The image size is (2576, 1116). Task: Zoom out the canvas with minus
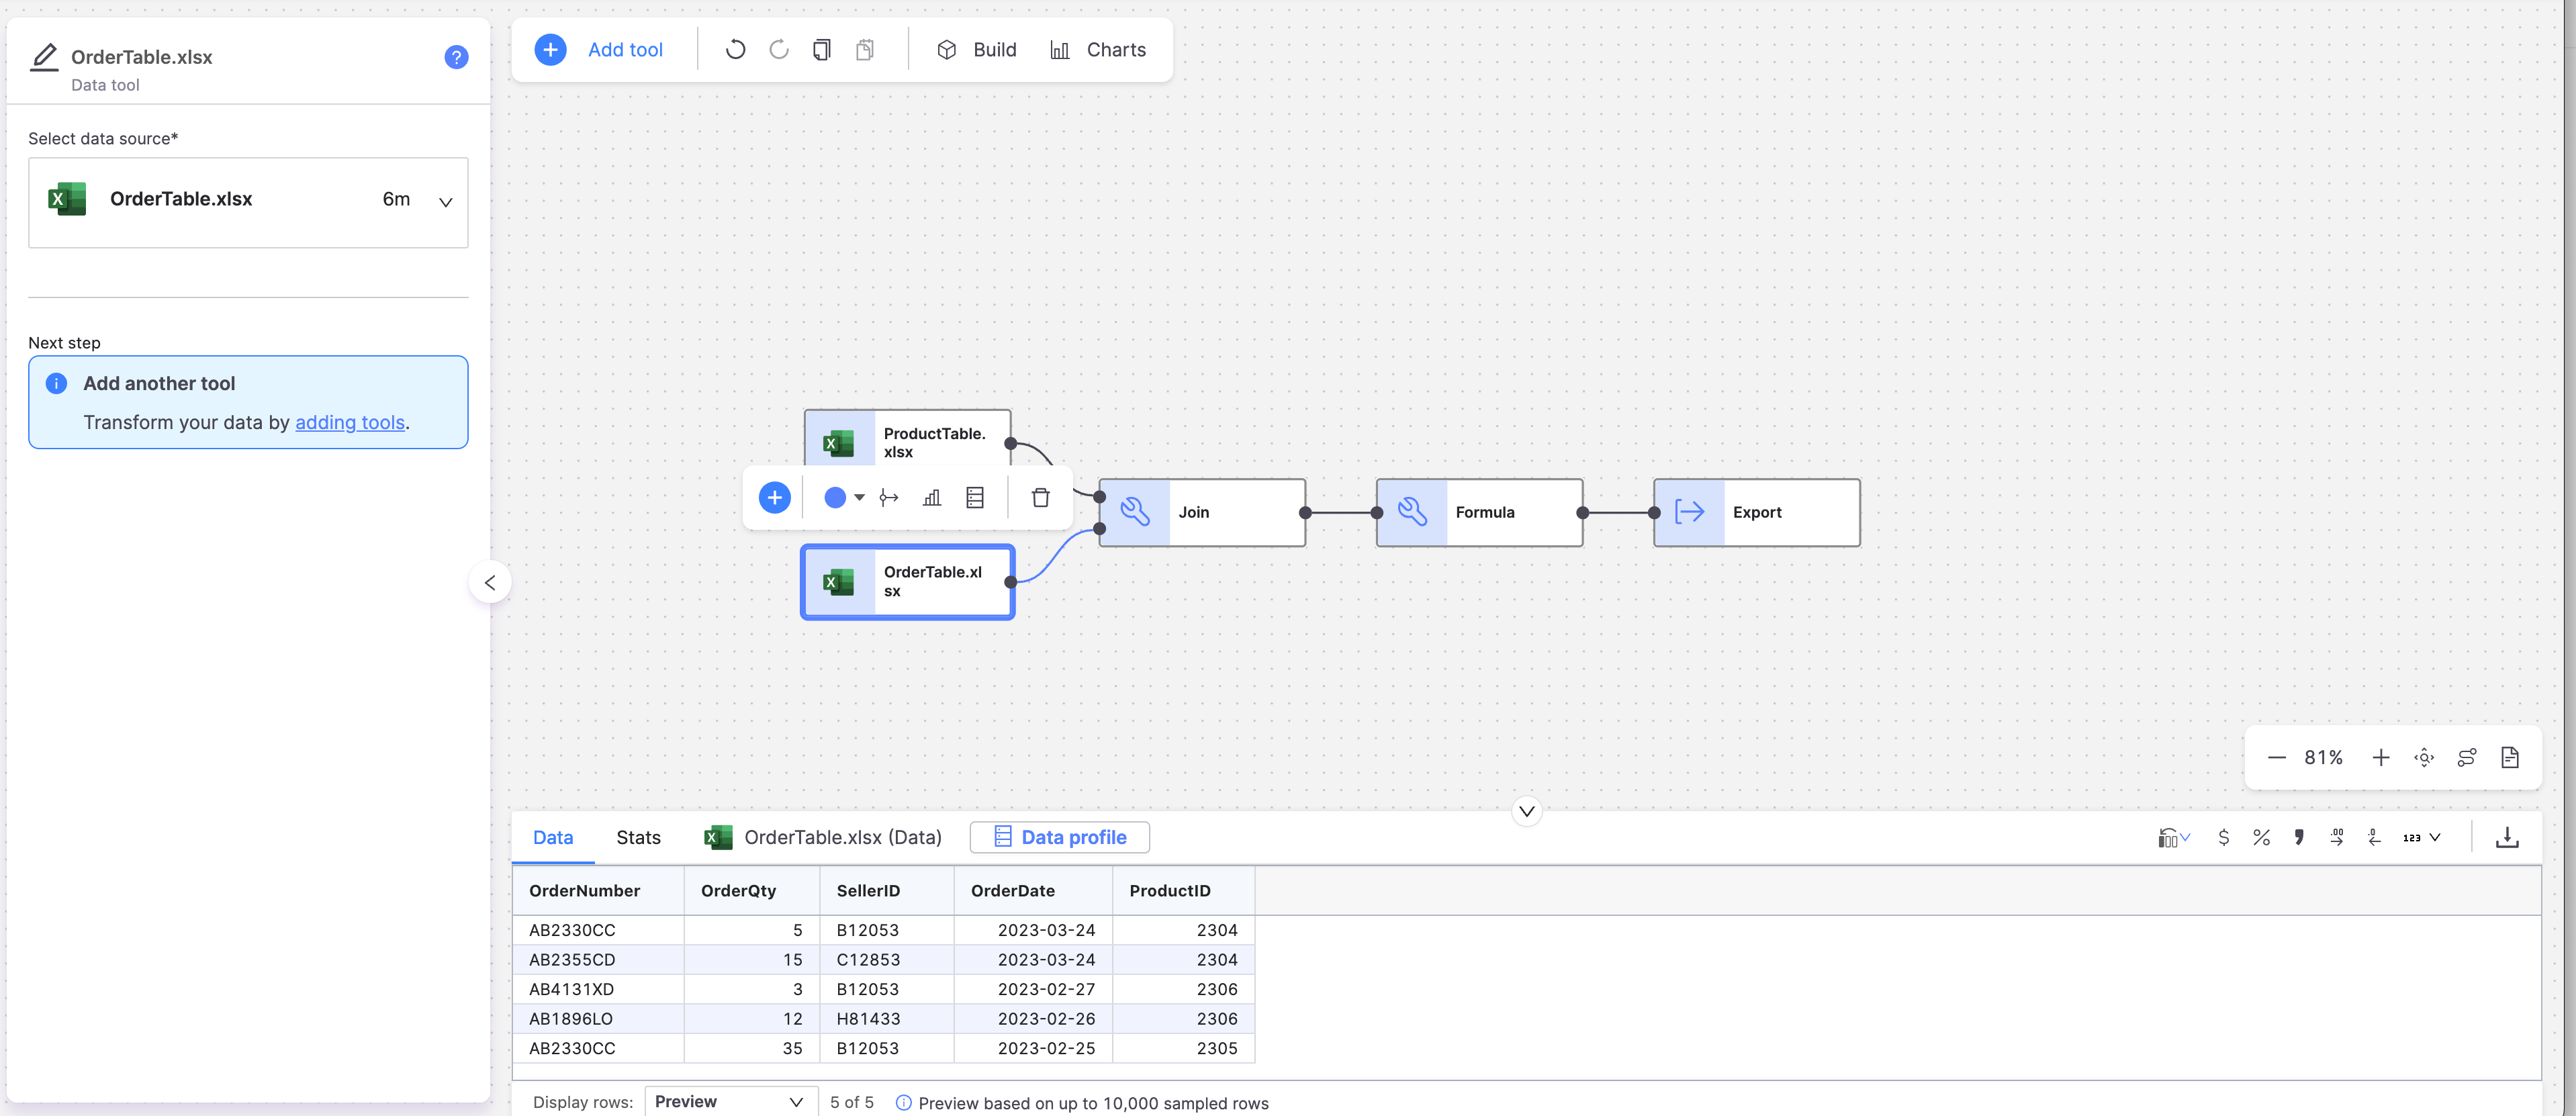[2276, 757]
